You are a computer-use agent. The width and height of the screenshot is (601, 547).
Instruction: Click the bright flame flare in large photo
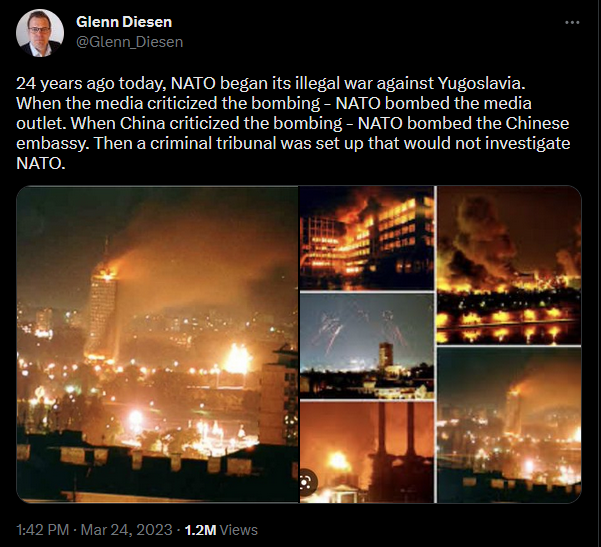coord(237,359)
